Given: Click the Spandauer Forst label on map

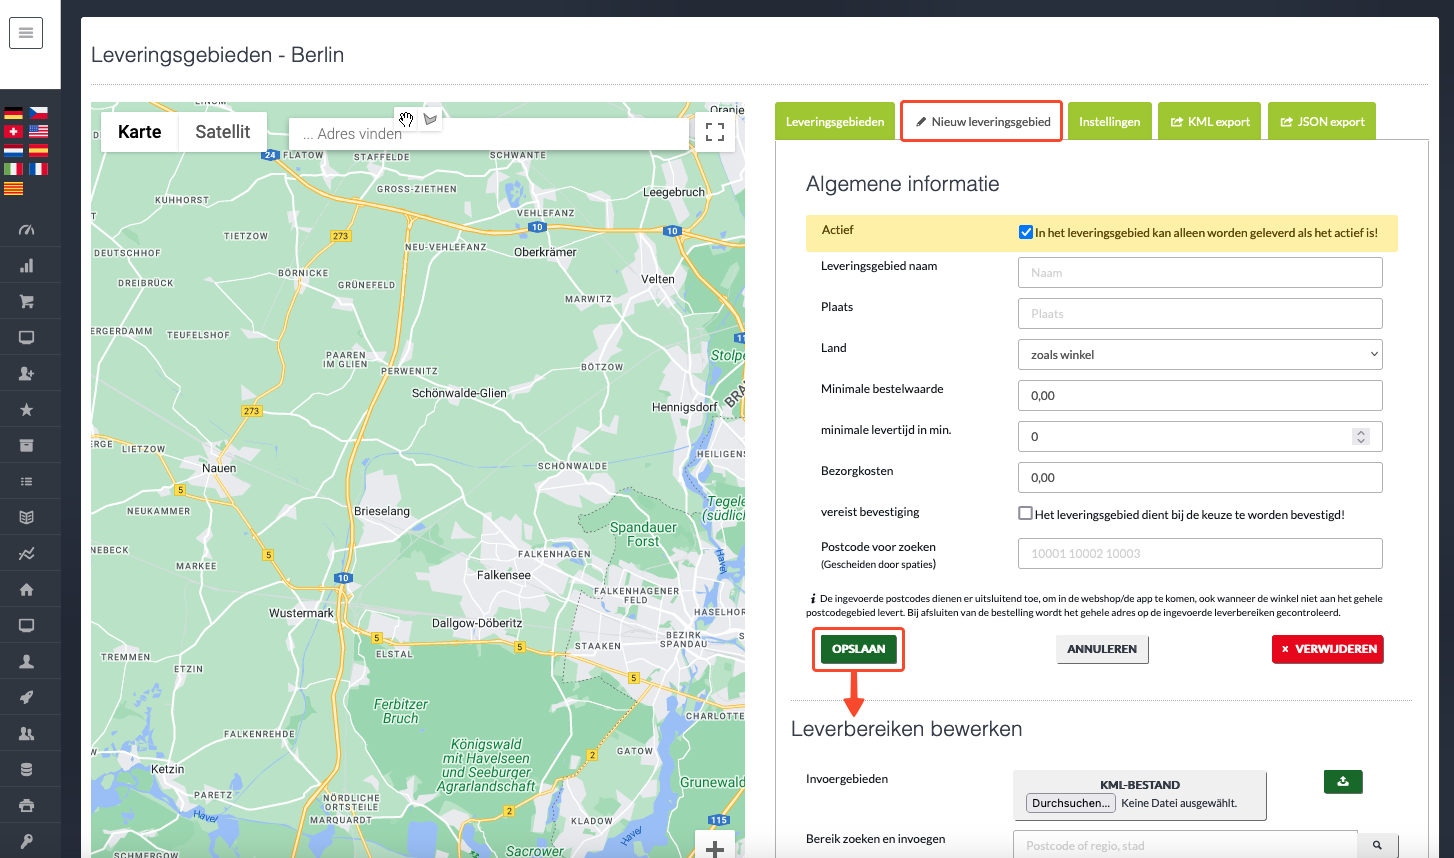Looking at the screenshot, I should coord(643,534).
